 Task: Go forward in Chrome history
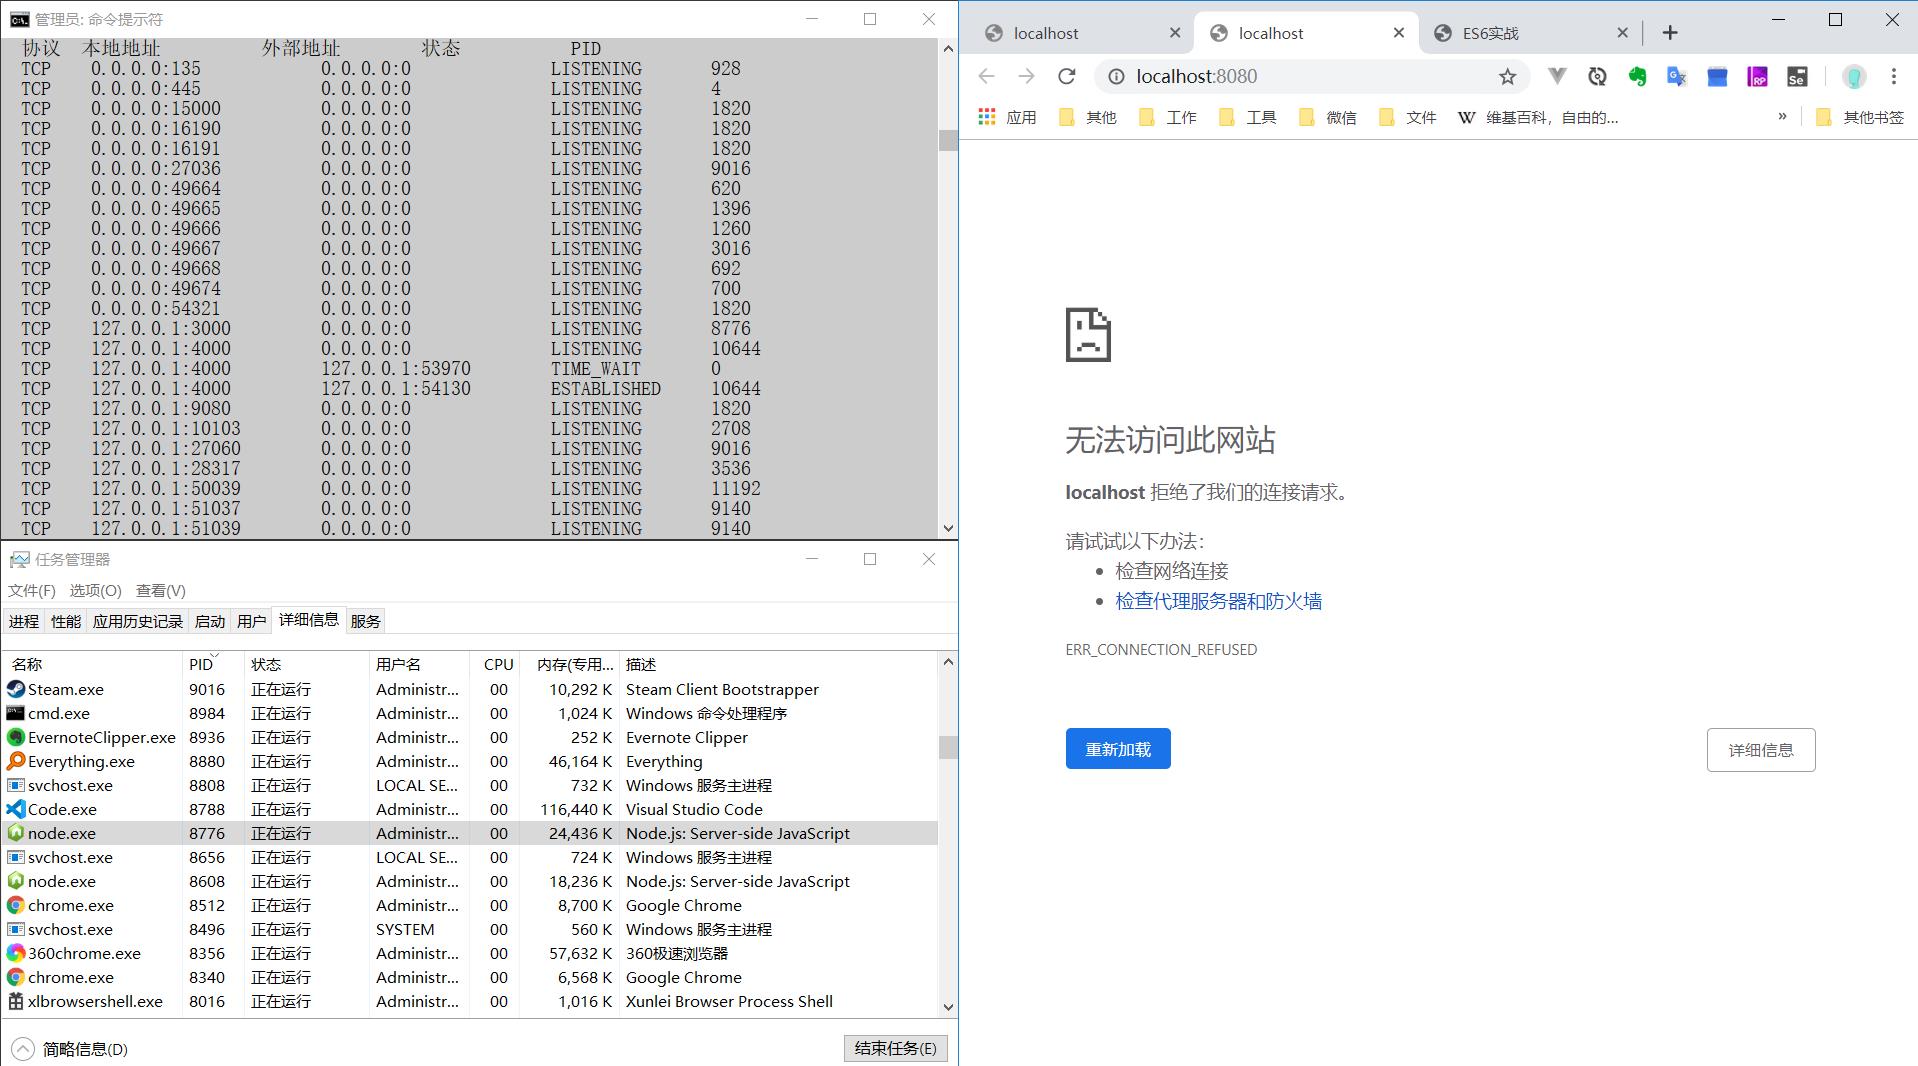(1027, 76)
